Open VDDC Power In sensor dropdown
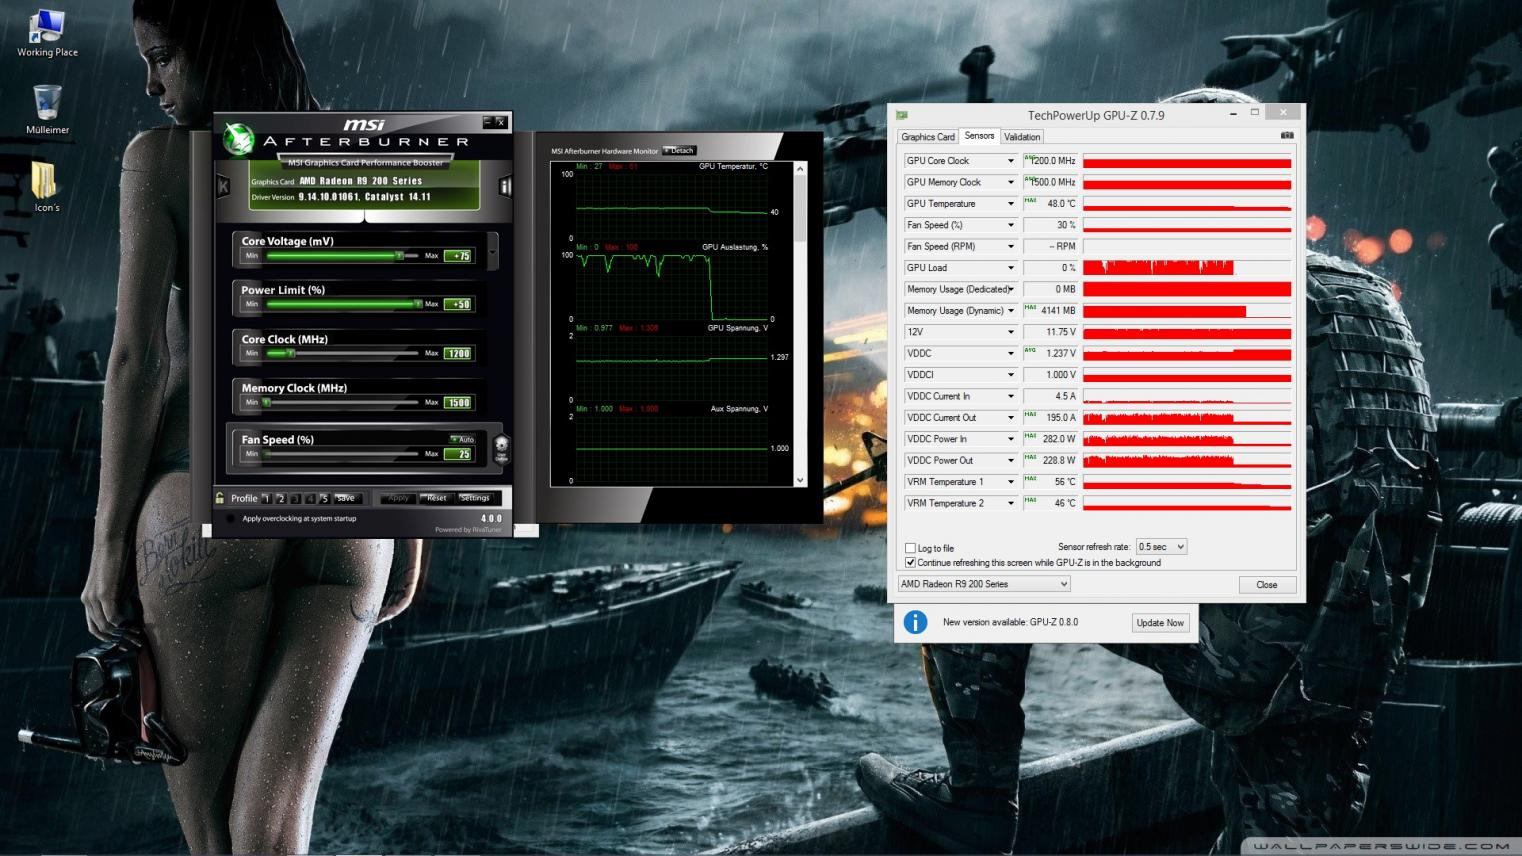 (1010, 439)
